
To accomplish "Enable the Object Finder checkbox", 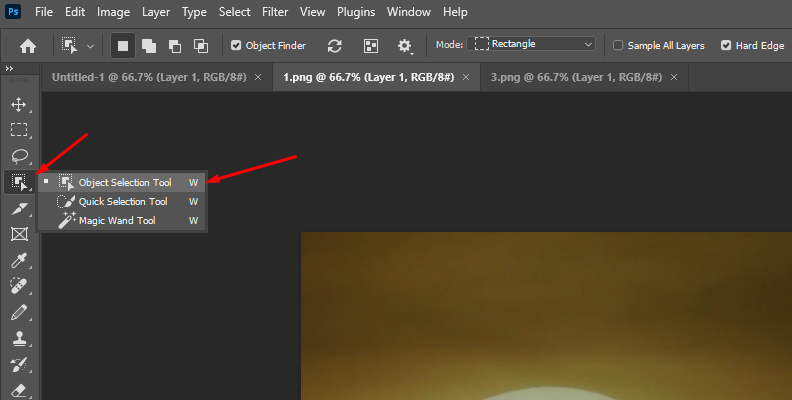I will pos(236,45).
